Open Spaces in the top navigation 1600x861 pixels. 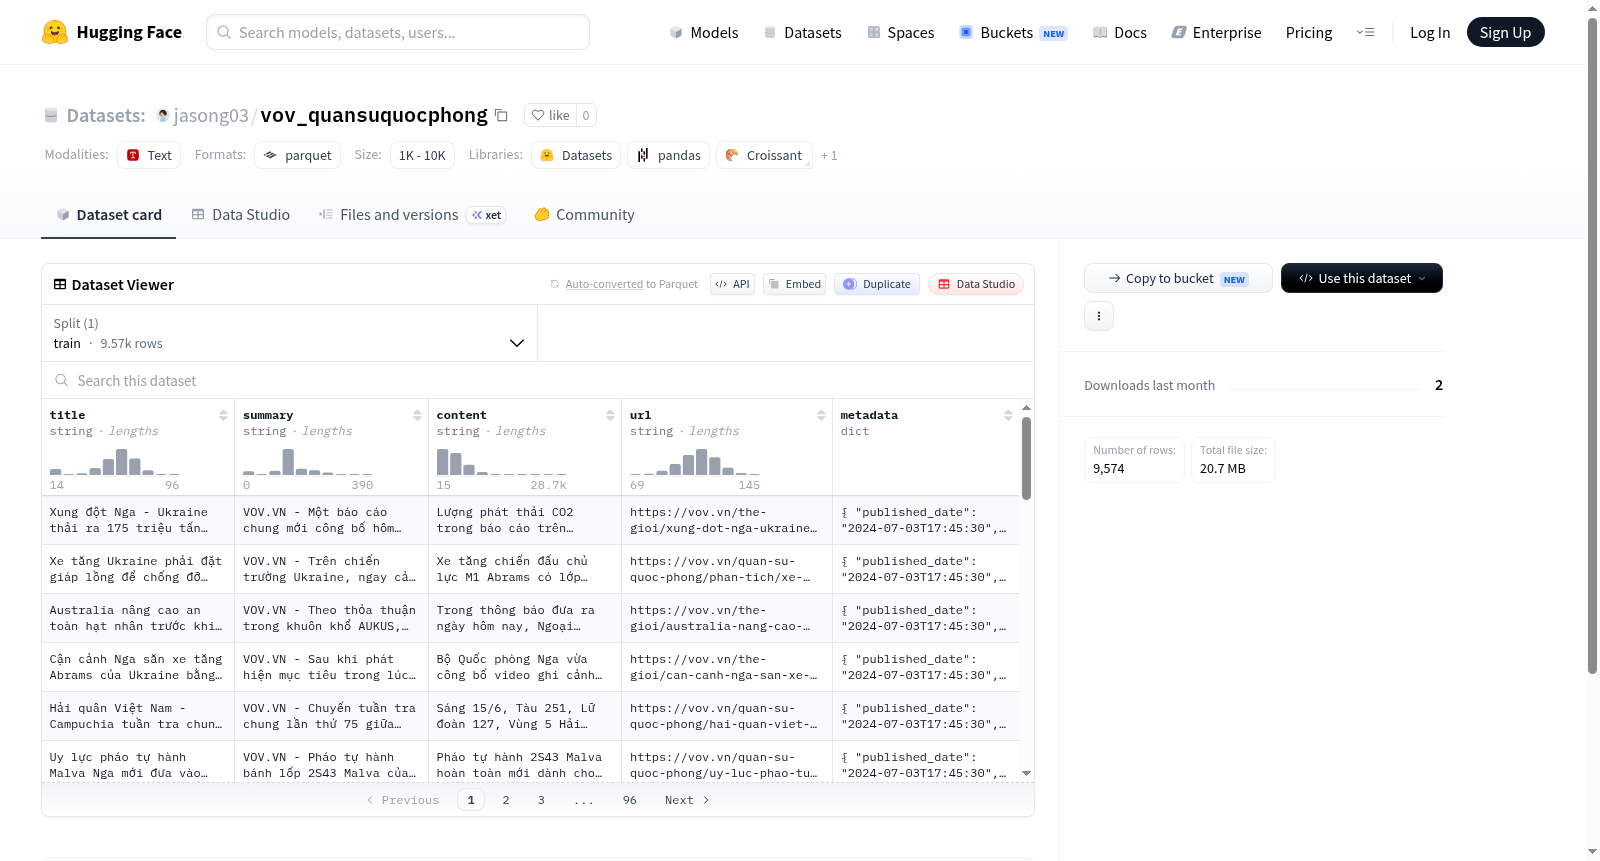pos(900,32)
